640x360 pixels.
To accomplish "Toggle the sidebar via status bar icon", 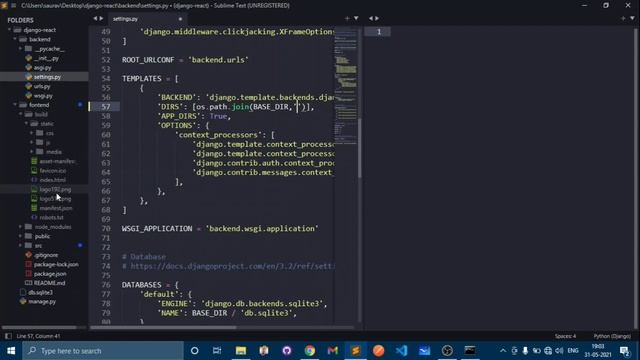I will [8, 336].
